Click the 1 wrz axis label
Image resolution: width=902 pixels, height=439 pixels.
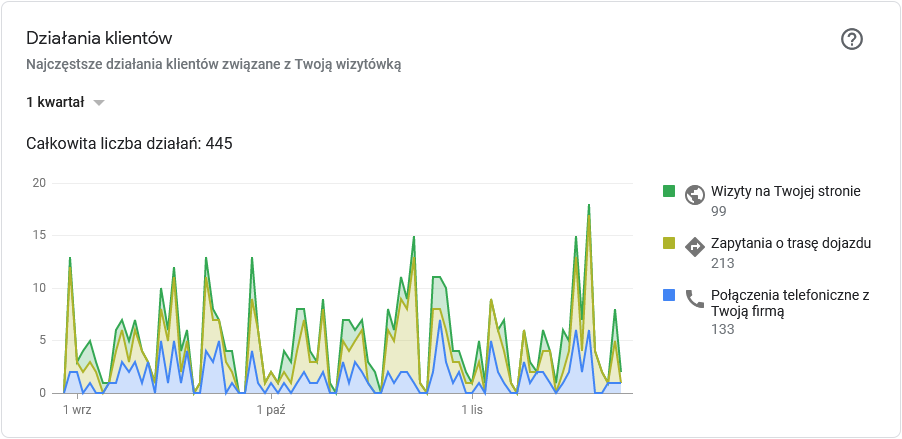coord(79,410)
